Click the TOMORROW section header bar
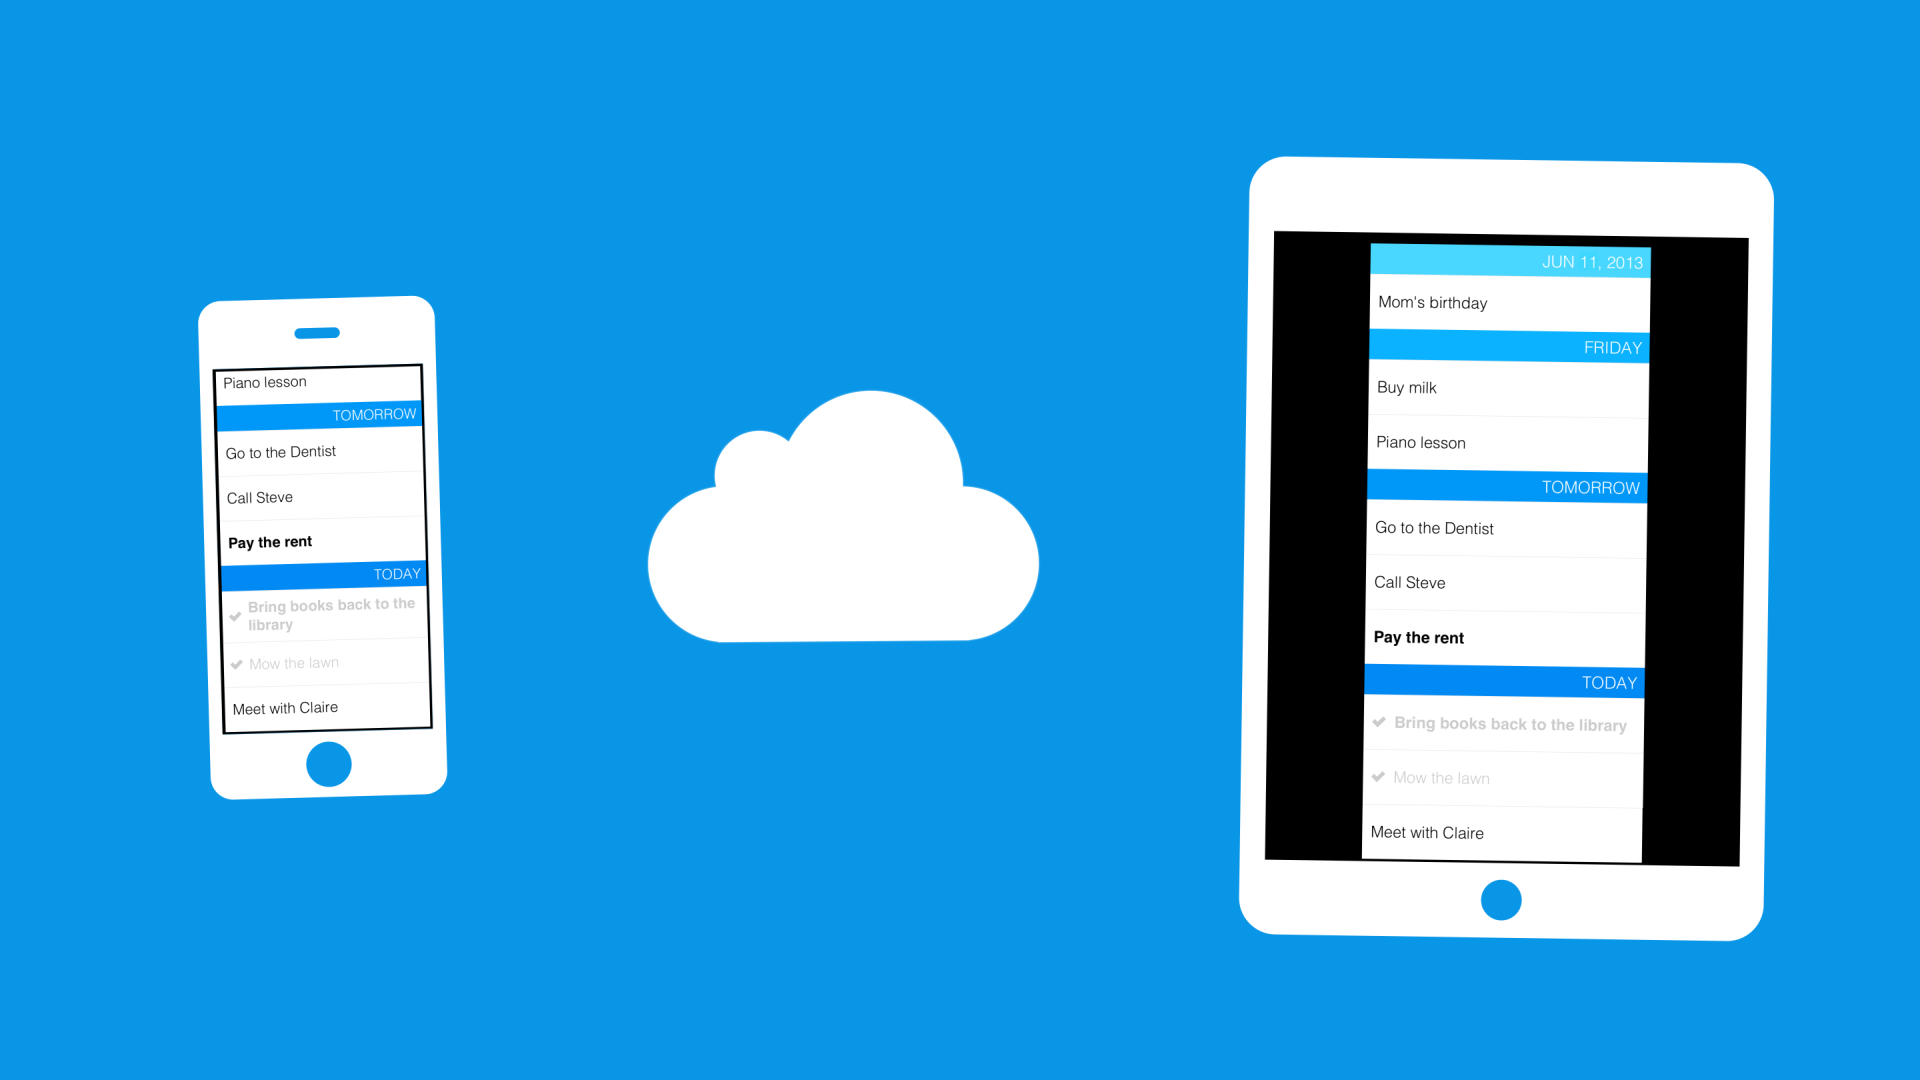The image size is (1920, 1080). tap(322, 415)
